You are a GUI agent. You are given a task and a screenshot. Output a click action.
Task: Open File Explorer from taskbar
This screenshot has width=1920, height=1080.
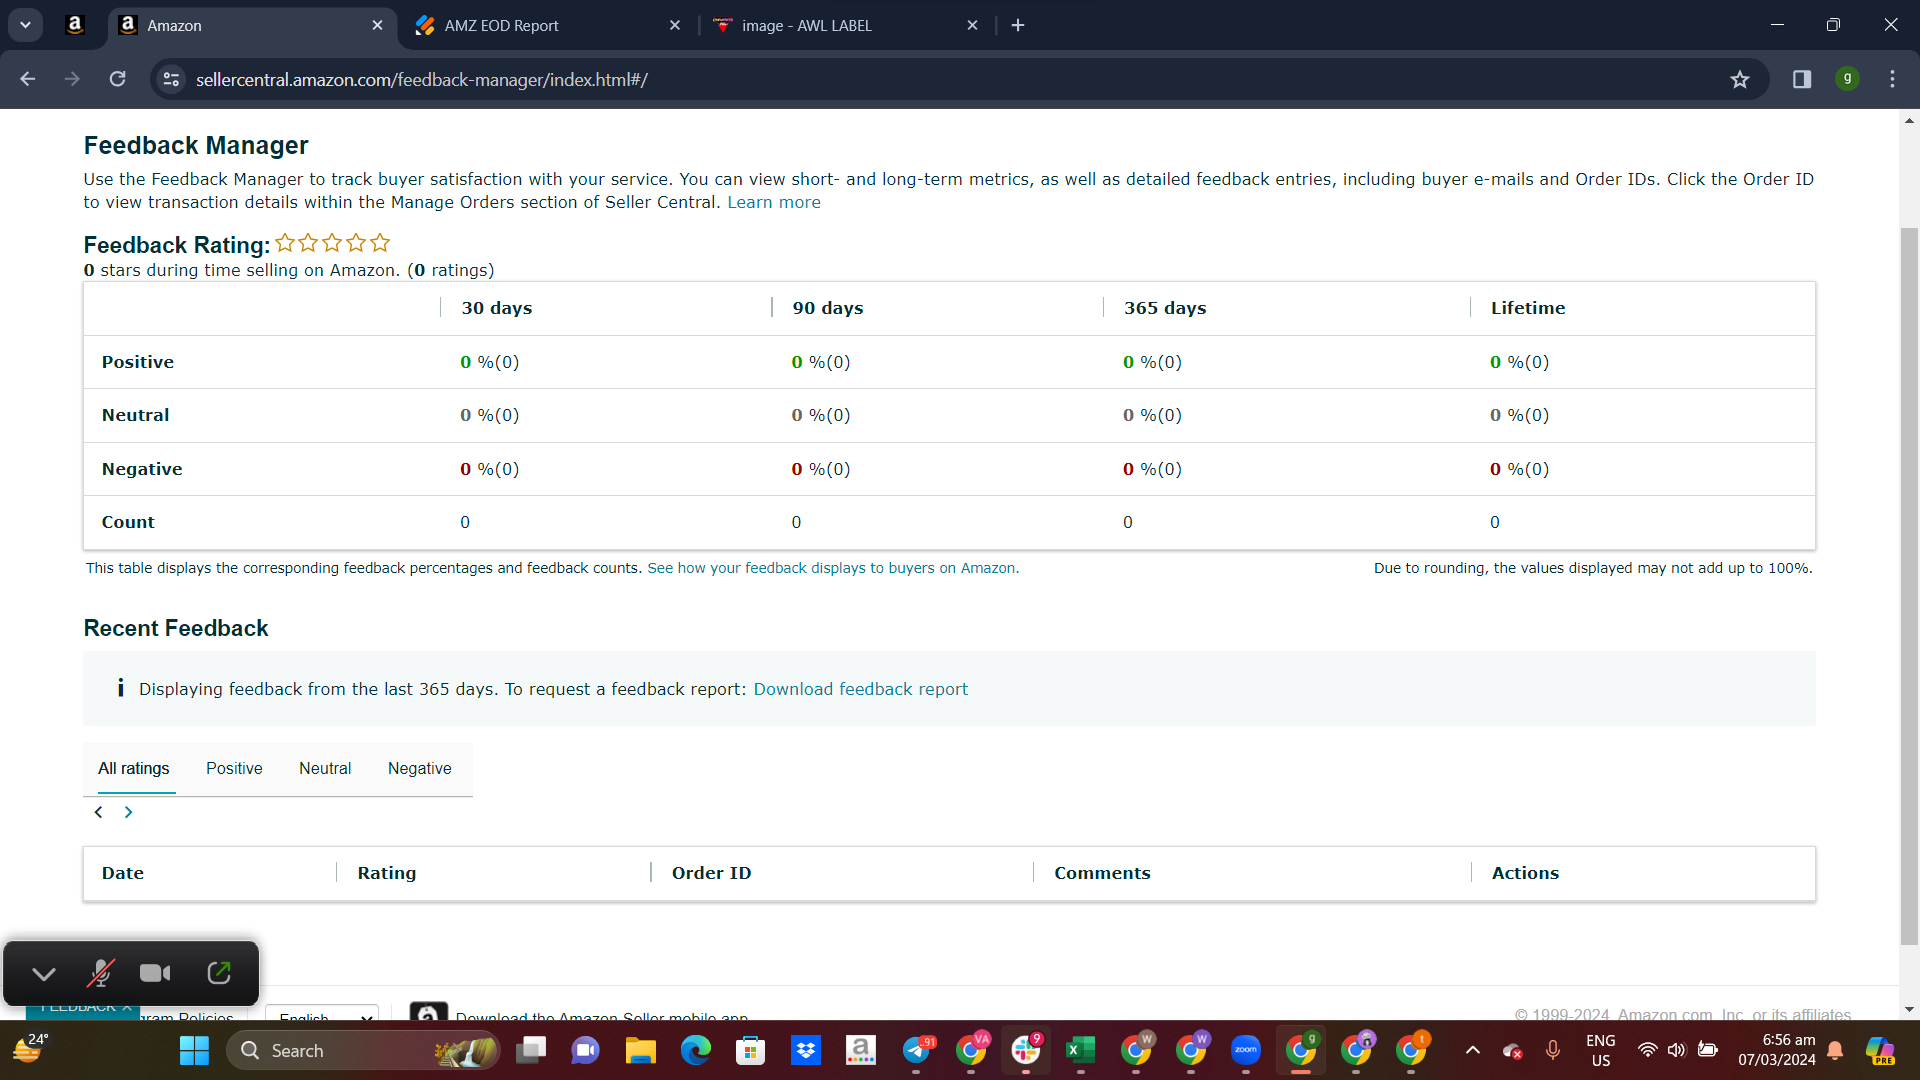point(640,1050)
